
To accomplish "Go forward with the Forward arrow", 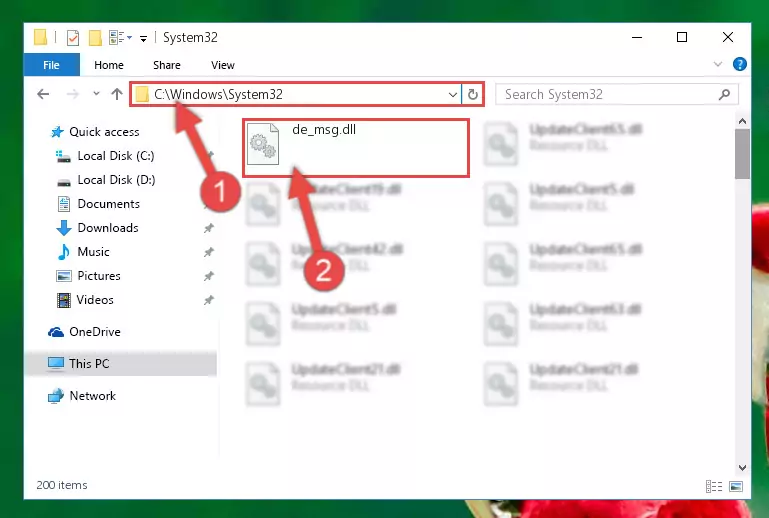I will [x=73, y=94].
